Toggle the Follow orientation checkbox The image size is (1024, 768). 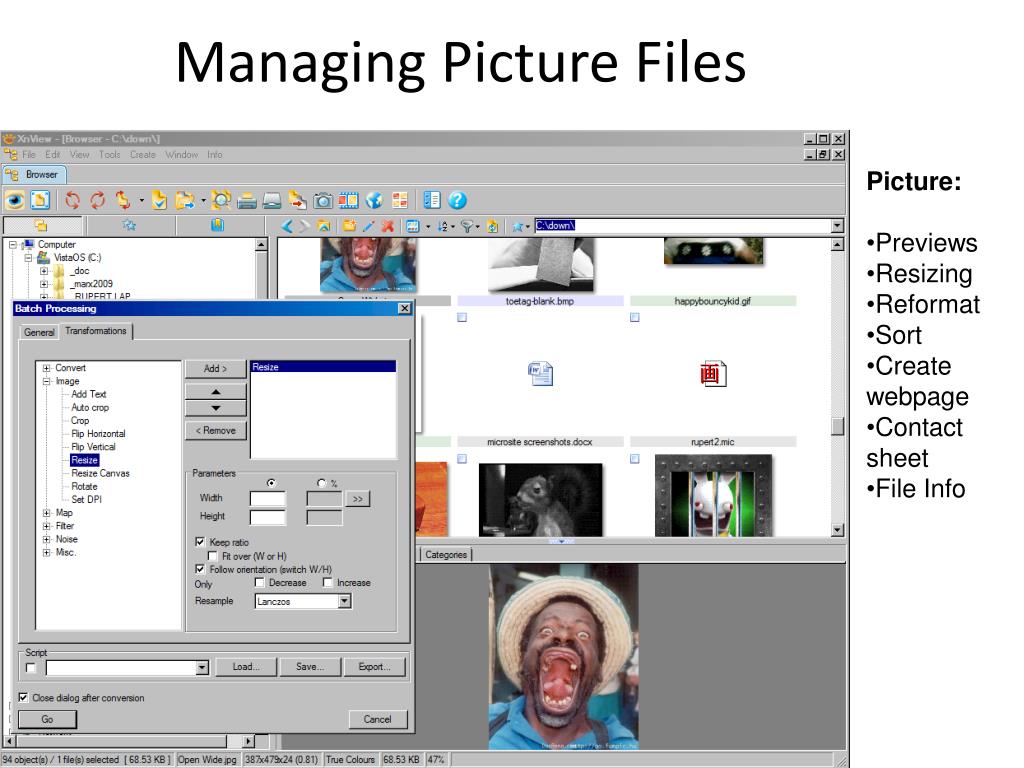click(200, 569)
